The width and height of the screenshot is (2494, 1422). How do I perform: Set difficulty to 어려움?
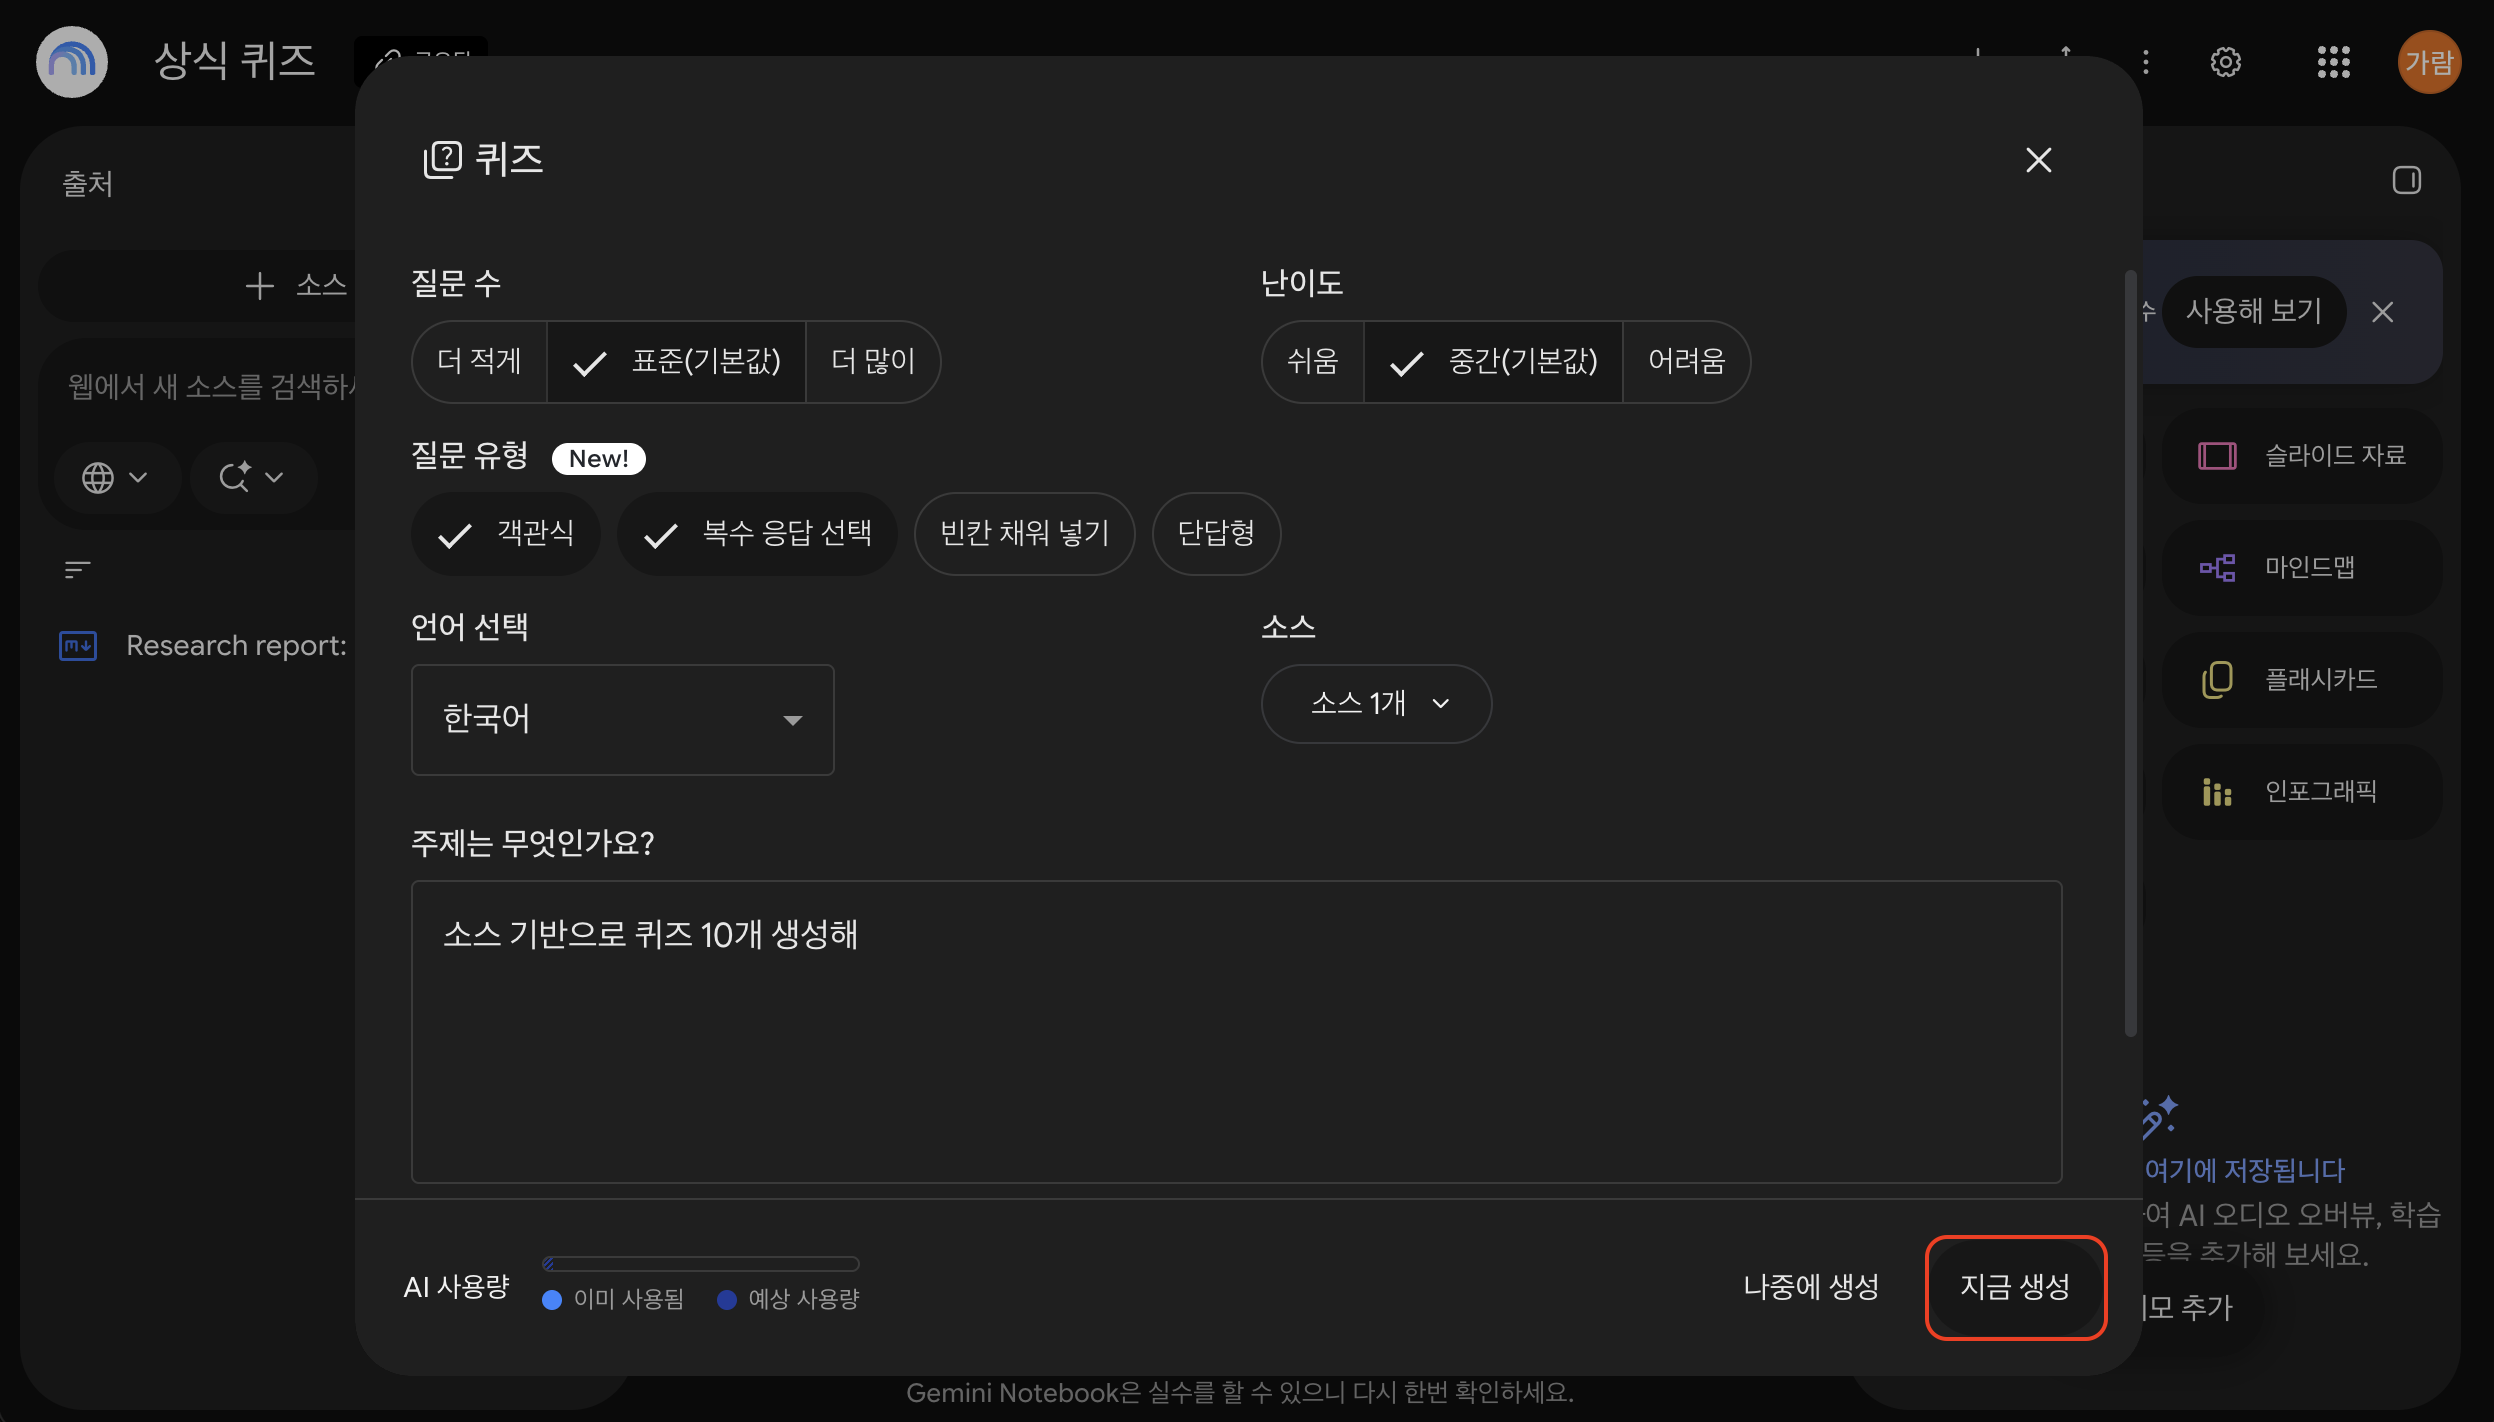(1686, 361)
